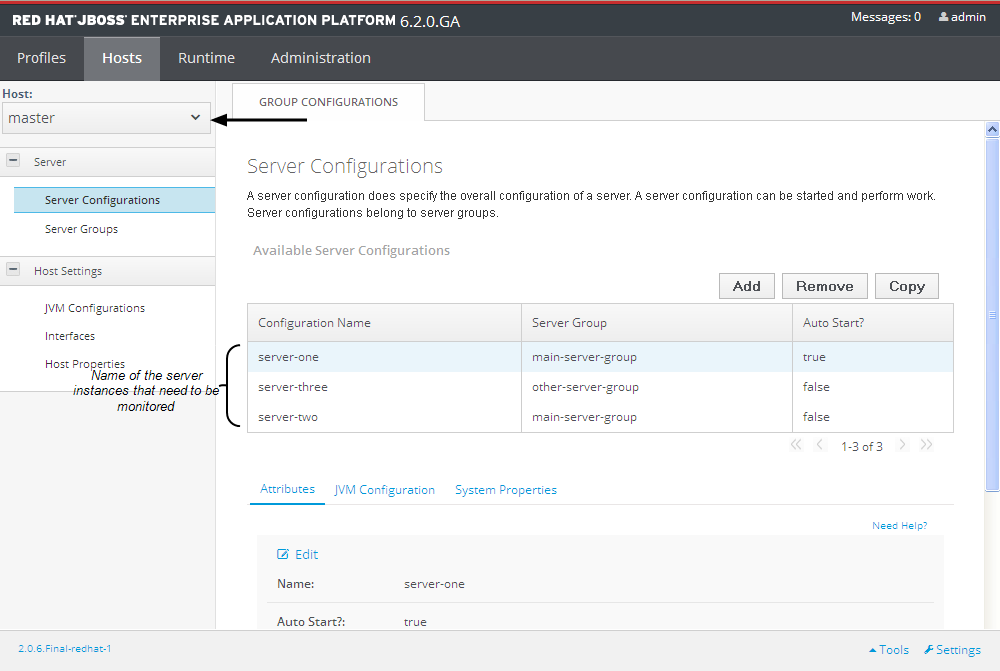Select Server Configurations in the sidebar
Viewport: 1000px width, 671px height.
click(114, 200)
